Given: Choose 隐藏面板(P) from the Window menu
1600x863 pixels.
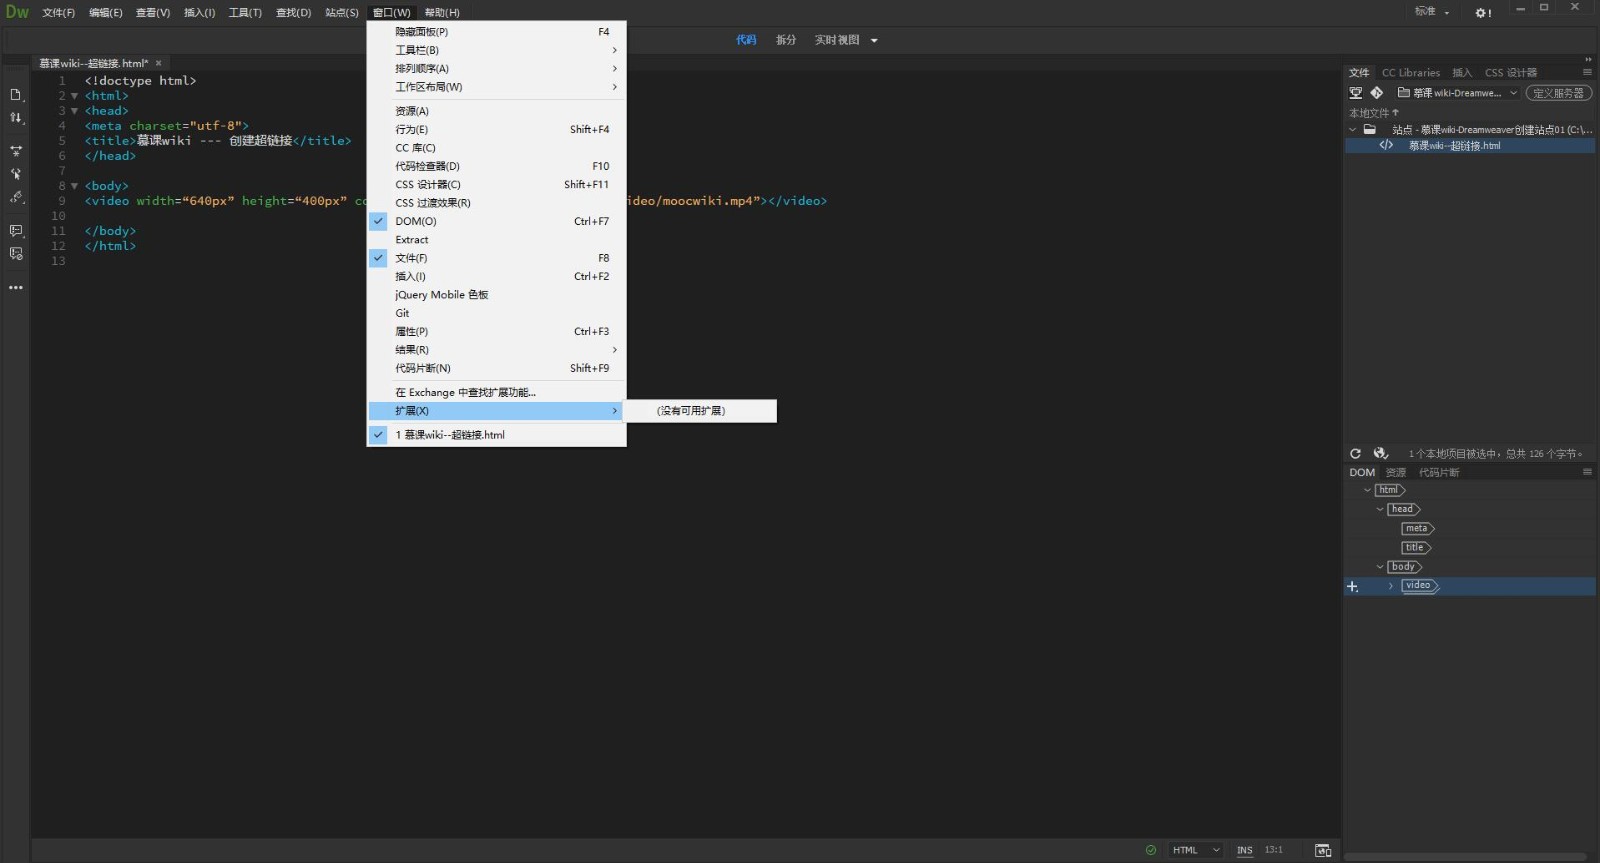Looking at the screenshot, I should [x=497, y=32].
